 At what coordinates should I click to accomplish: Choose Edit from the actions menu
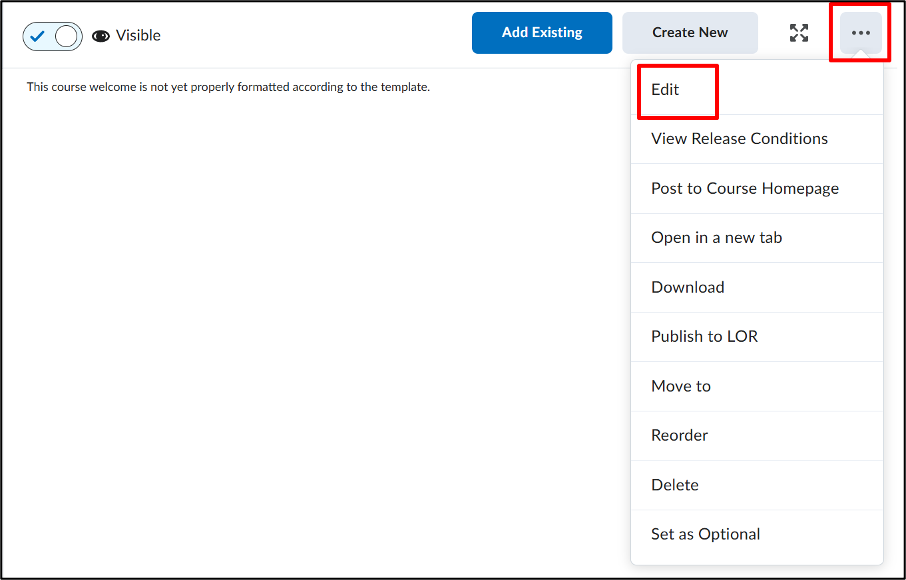(x=757, y=90)
